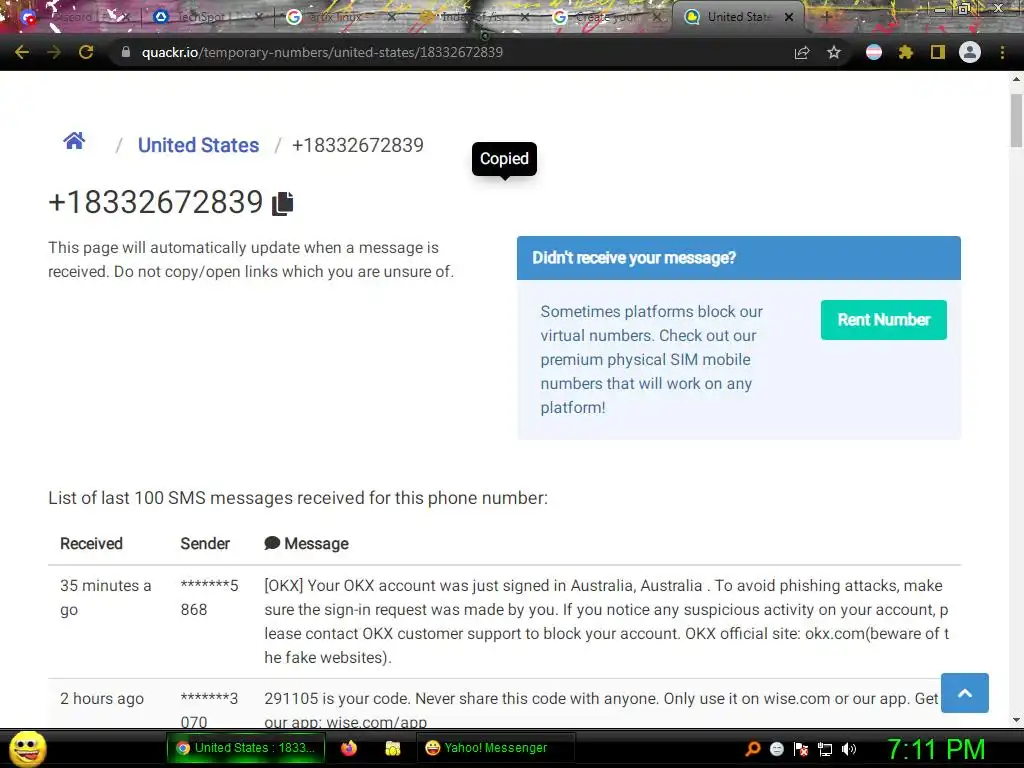Open the file manager taskbar icon
Image resolution: width=1024 pixels, height=768 pixels.
coord(392,748)
